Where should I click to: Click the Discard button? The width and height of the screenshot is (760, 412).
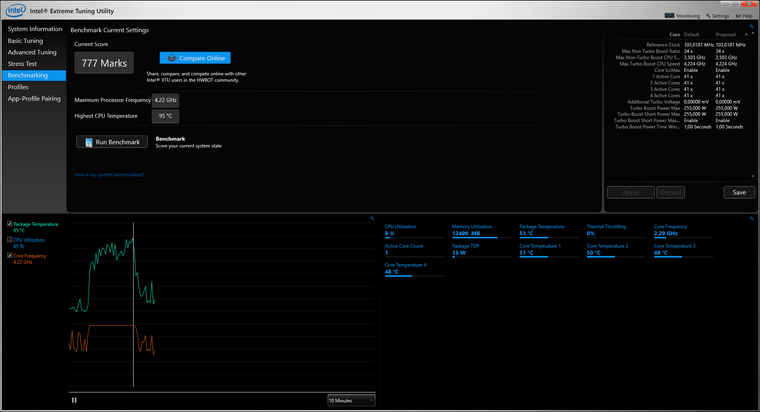point(671,192)
